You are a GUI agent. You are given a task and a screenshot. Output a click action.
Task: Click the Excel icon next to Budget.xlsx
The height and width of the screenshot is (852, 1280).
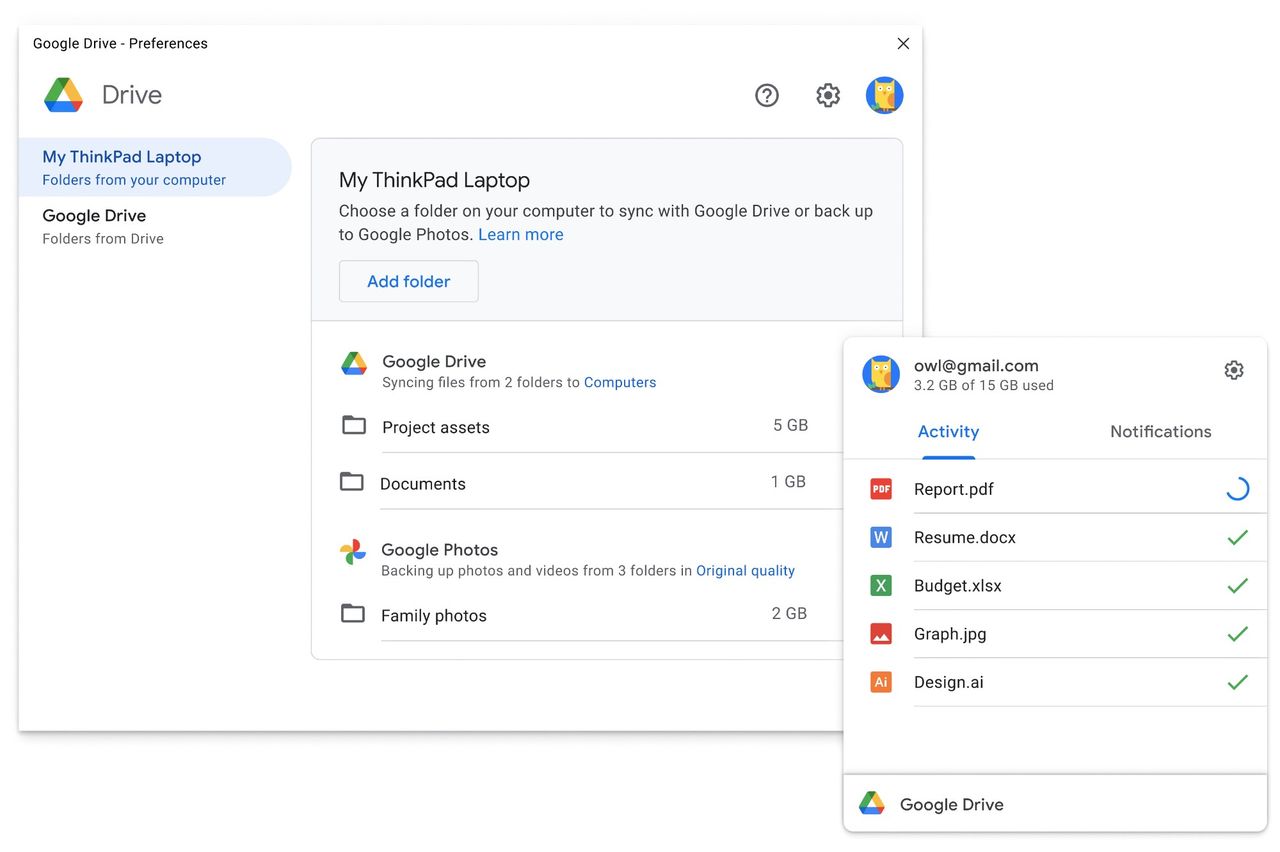[x=880, y=585]
